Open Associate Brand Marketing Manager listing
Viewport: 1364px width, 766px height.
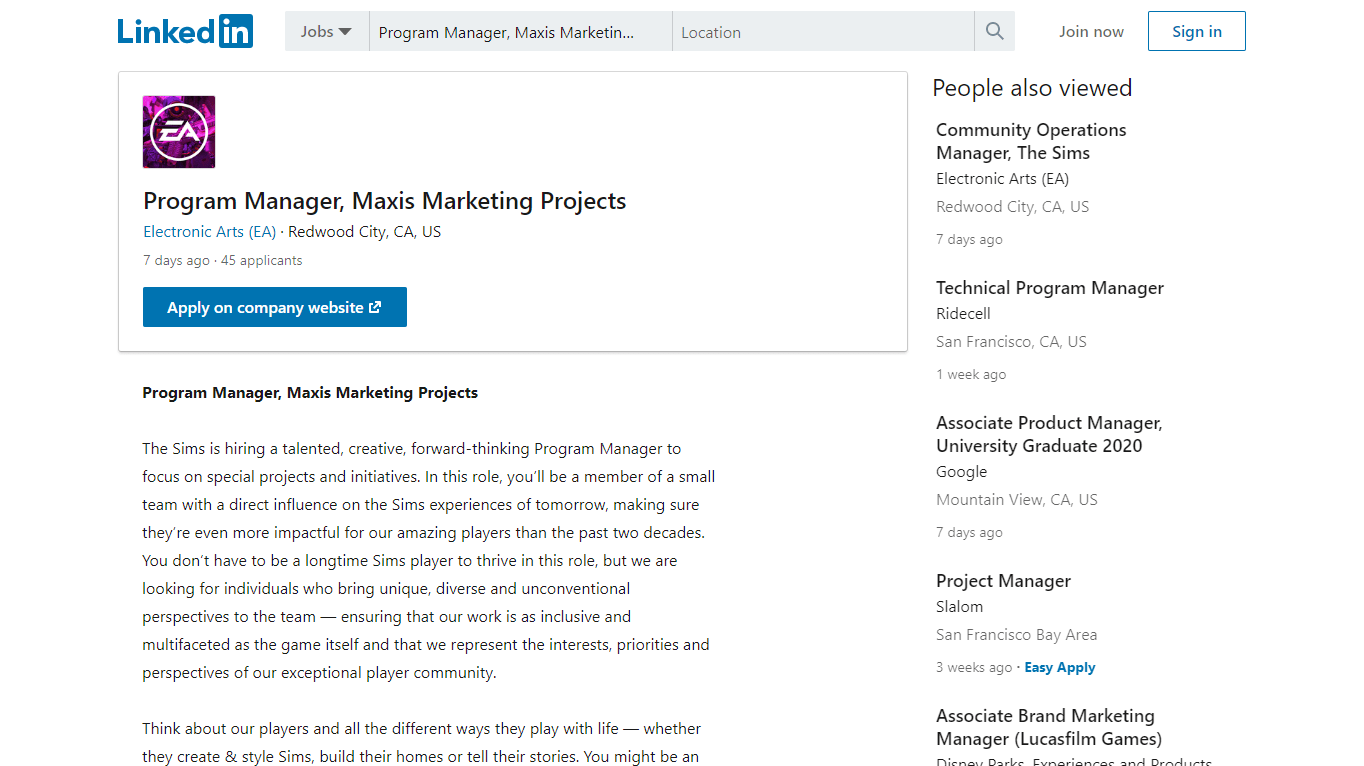click(1049, 727)
